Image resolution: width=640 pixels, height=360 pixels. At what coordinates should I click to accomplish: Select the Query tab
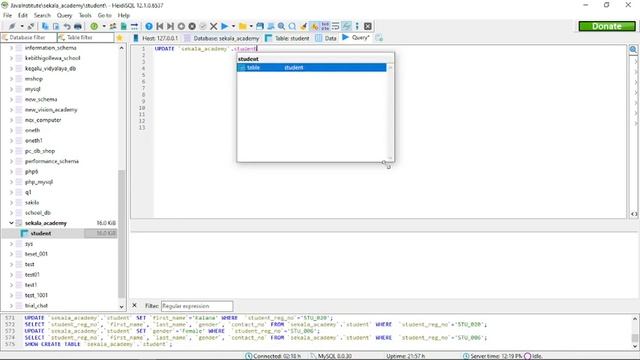[x=356, y=38]
